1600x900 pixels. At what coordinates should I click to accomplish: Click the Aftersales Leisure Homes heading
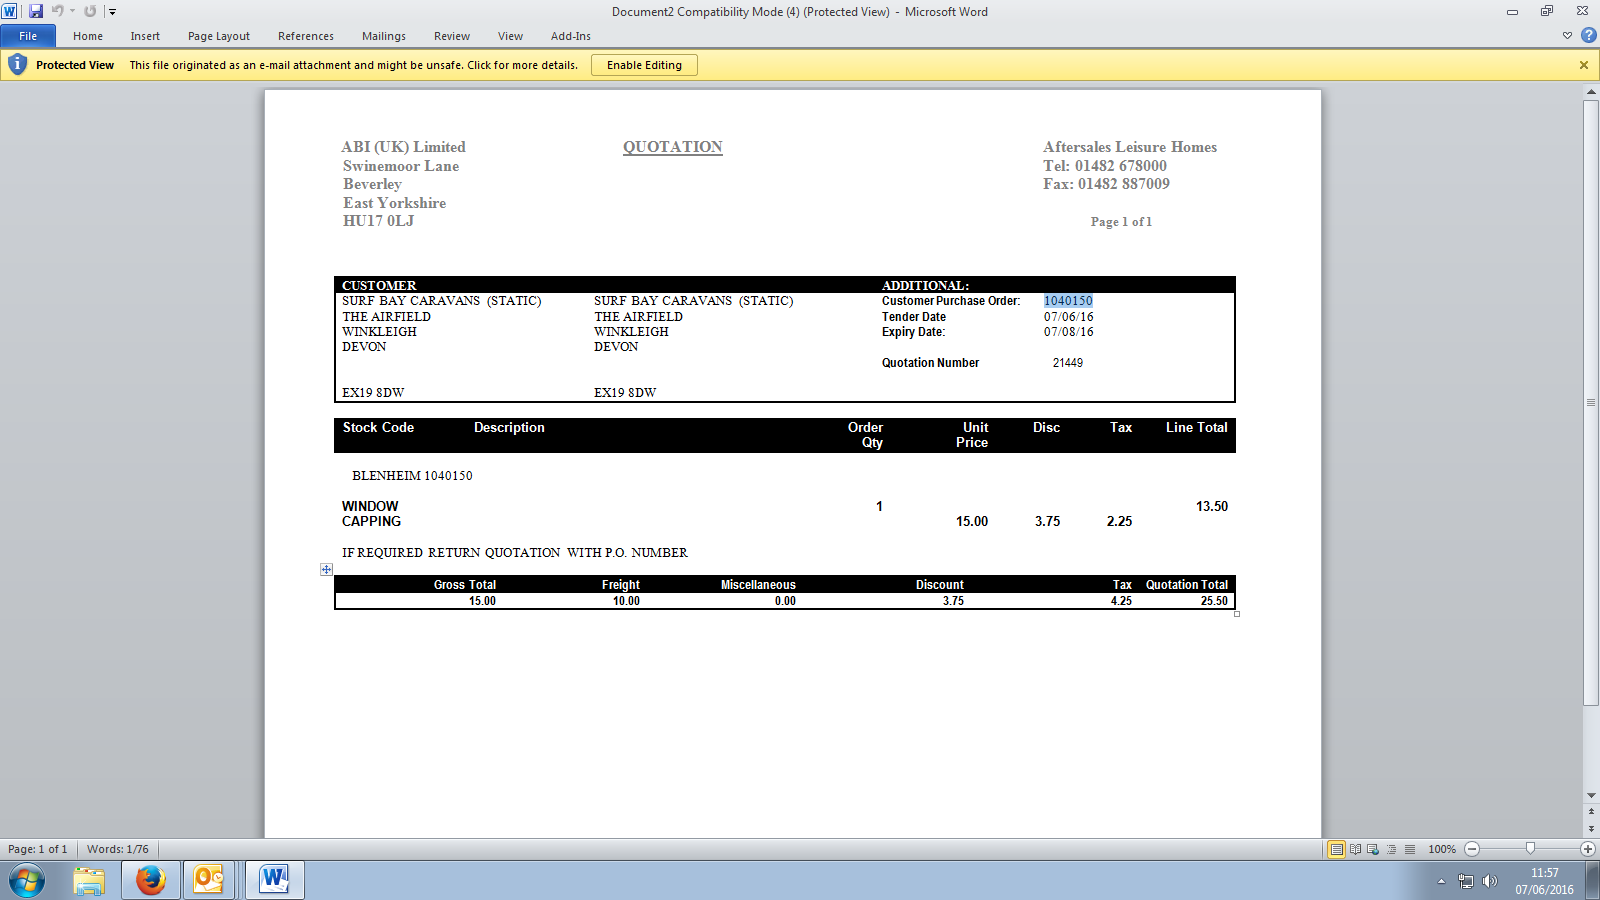click(1130, 147)
